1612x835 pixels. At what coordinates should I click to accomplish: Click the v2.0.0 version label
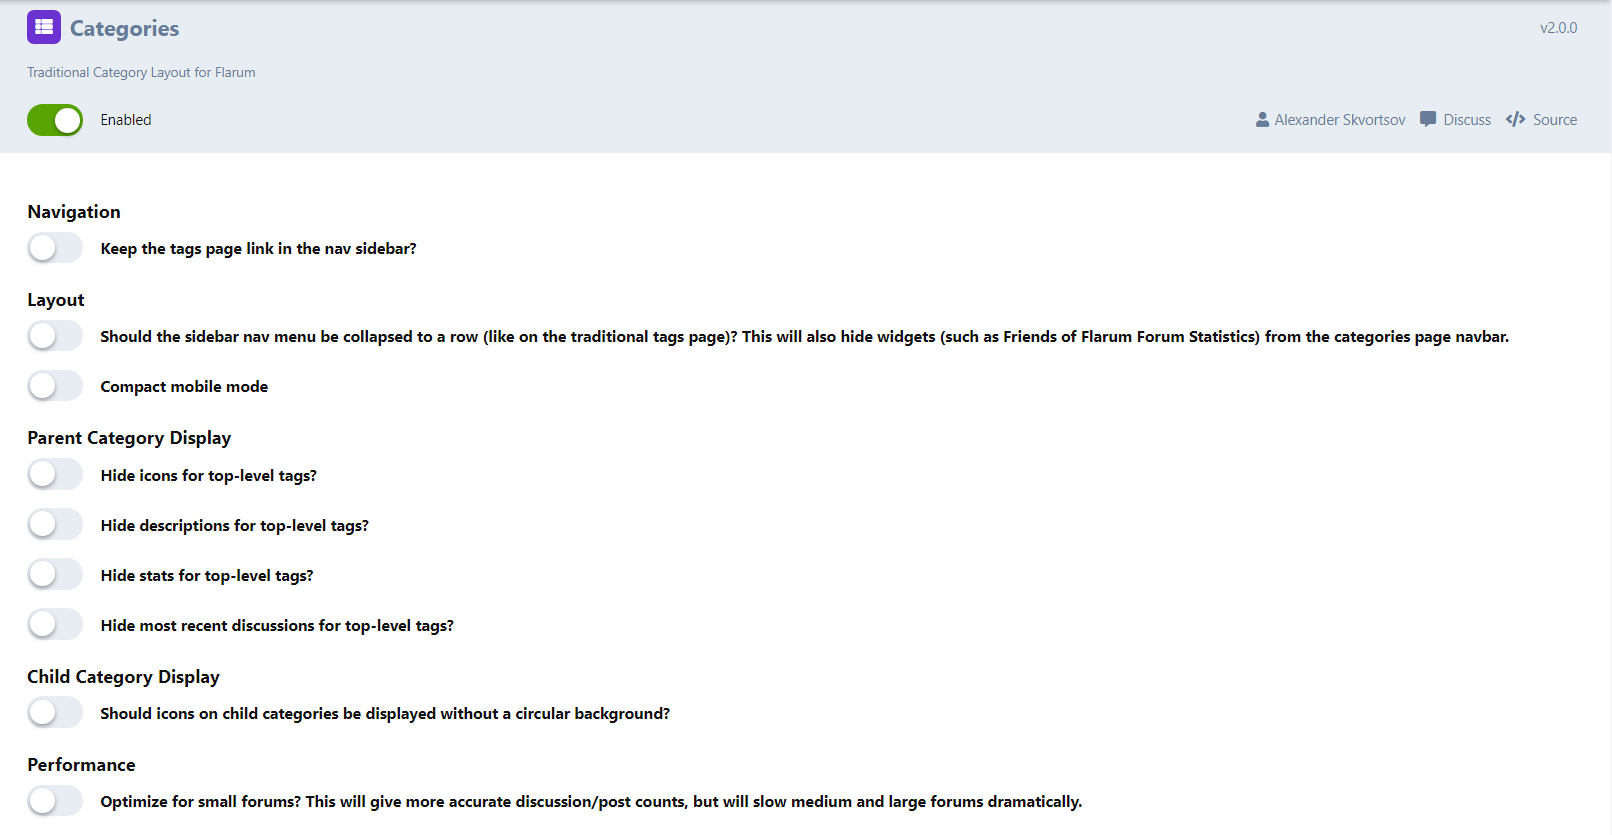(1558, 28)
